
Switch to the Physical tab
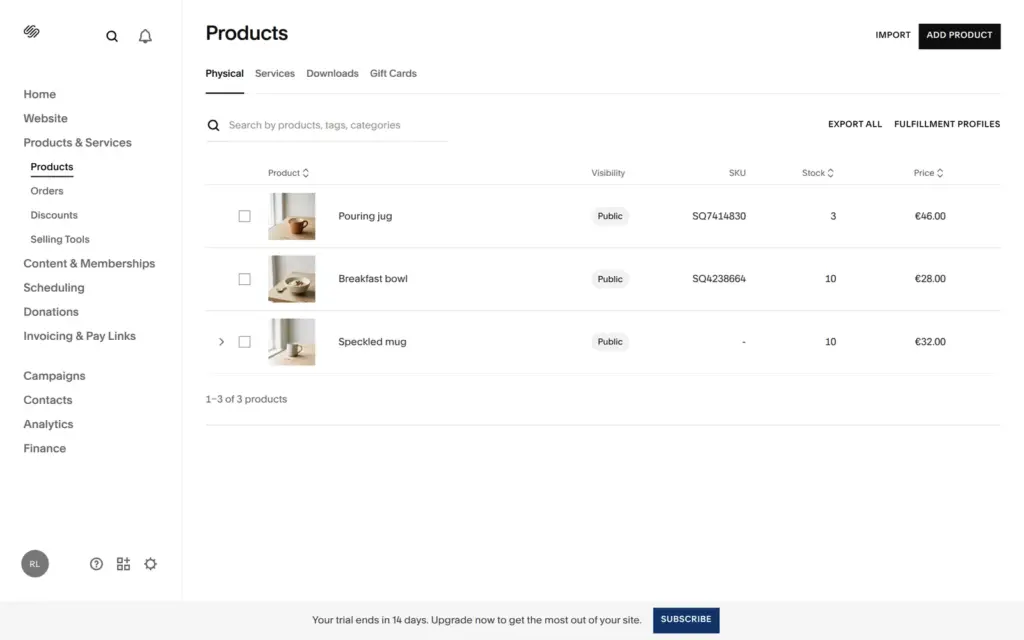[x=225, y=74]
